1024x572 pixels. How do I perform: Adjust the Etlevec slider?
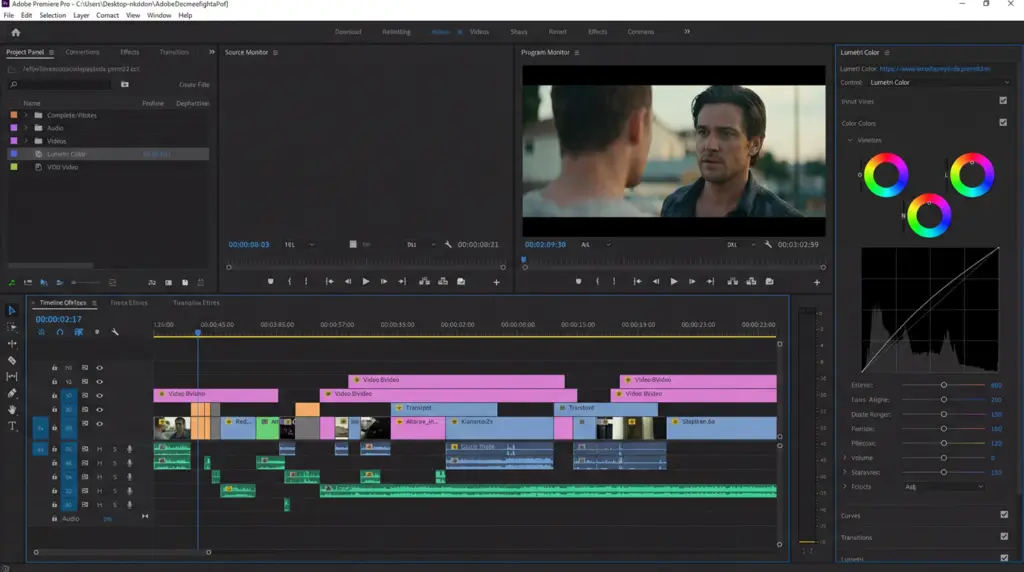[944, 385]
